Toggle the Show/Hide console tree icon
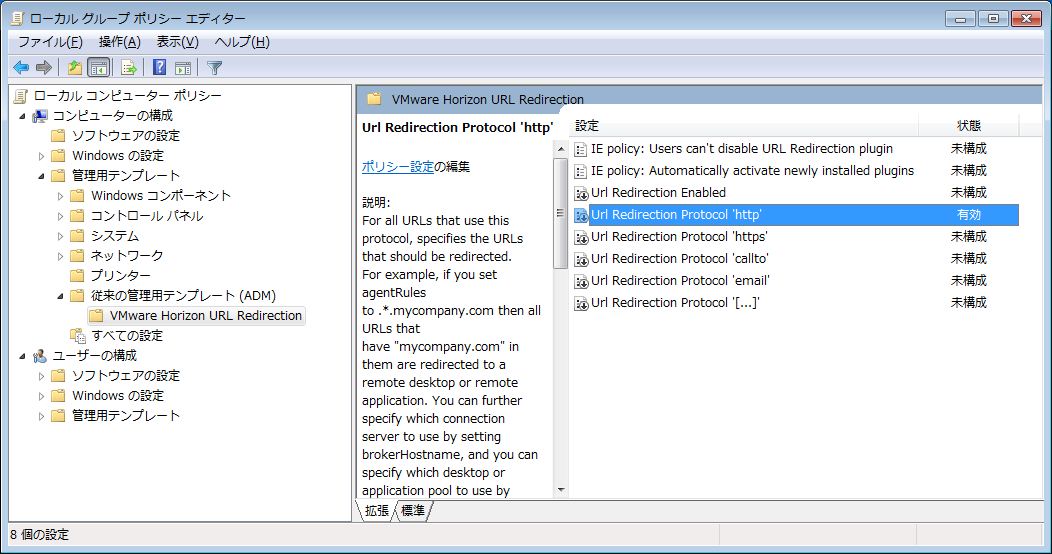This screenshot has width=1052, height=554. 99,67
